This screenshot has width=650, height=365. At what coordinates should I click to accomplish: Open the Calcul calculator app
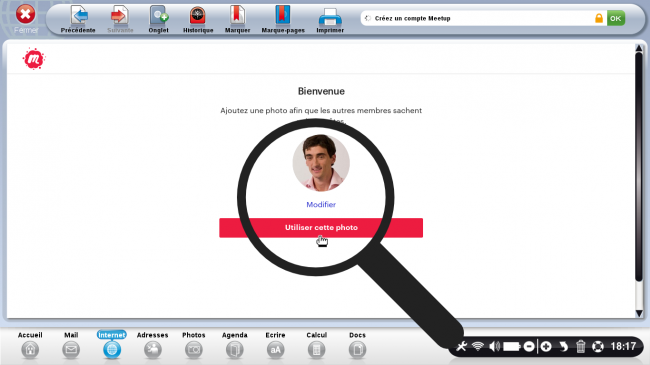(316, 345)
